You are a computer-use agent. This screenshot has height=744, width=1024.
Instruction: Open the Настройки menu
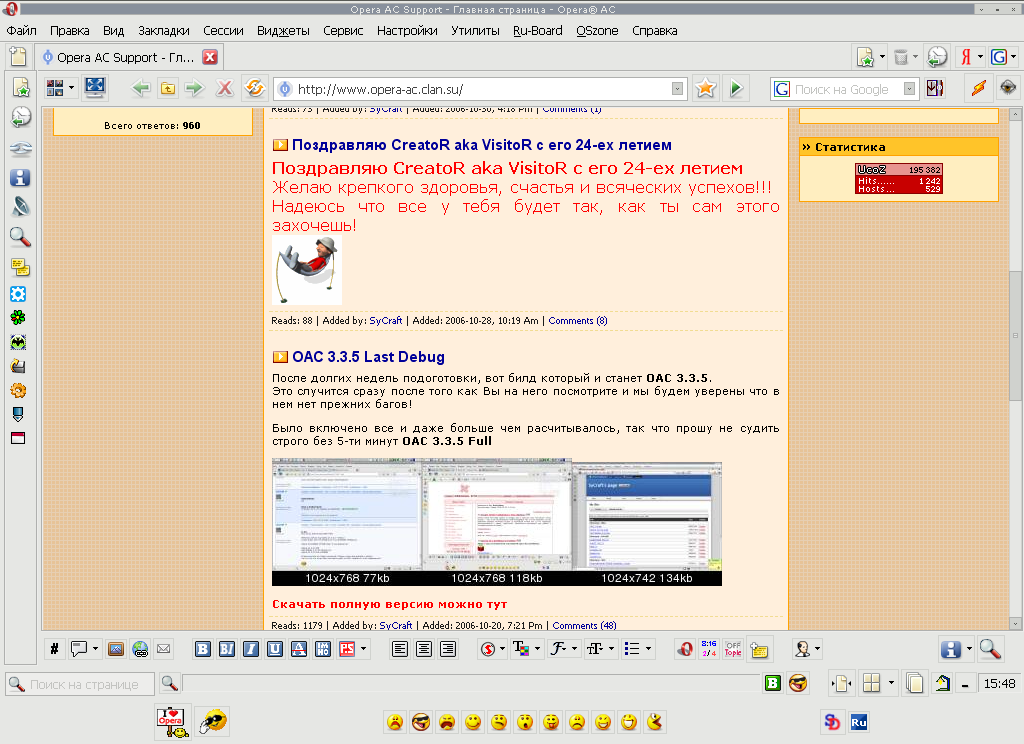coord(407,31)
